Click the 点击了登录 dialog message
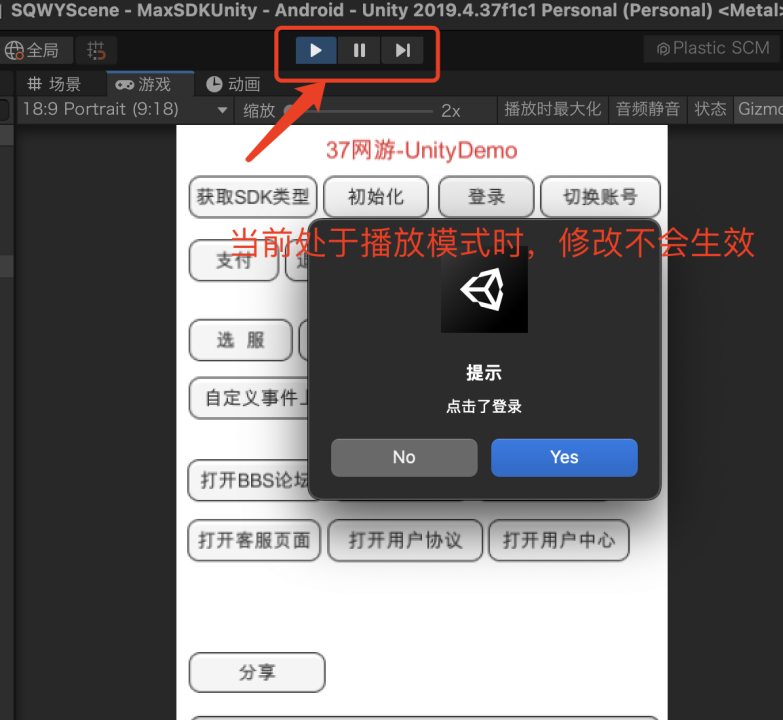 [484, 406]
